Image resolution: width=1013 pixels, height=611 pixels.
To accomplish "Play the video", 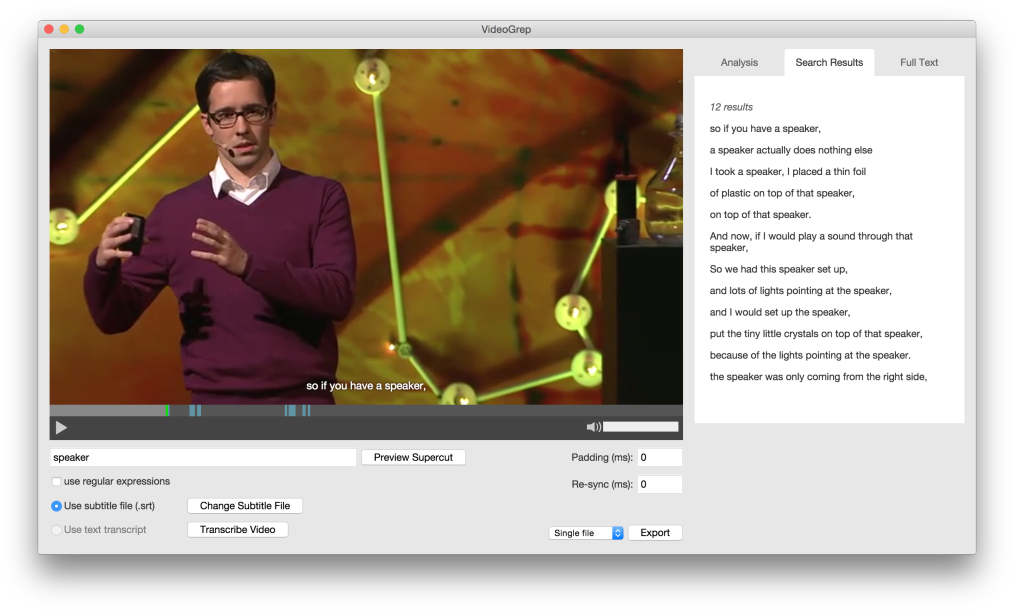I will [x=61, y=428].
